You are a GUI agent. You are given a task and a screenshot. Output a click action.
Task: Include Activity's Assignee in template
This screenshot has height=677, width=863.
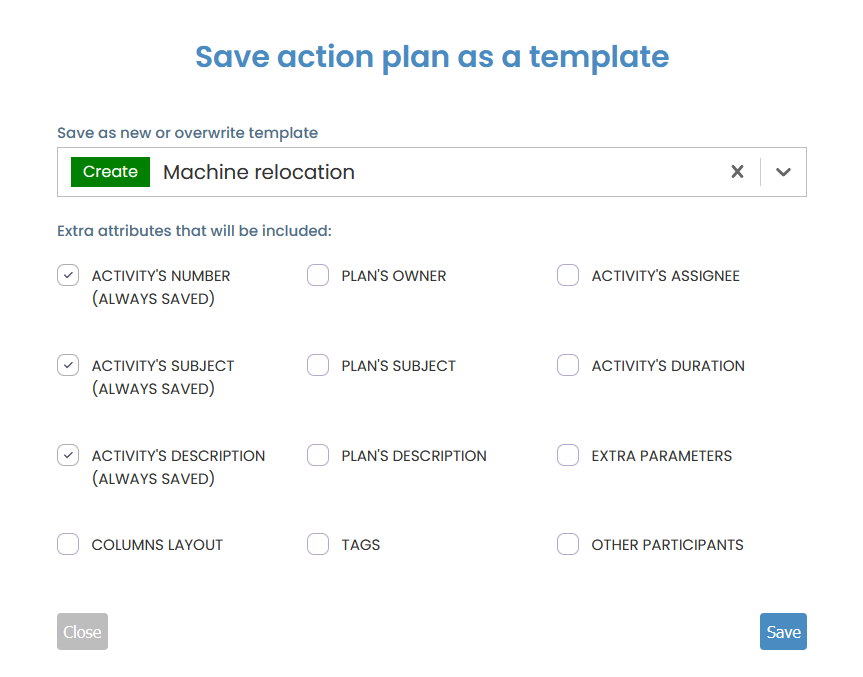[568, 276]
